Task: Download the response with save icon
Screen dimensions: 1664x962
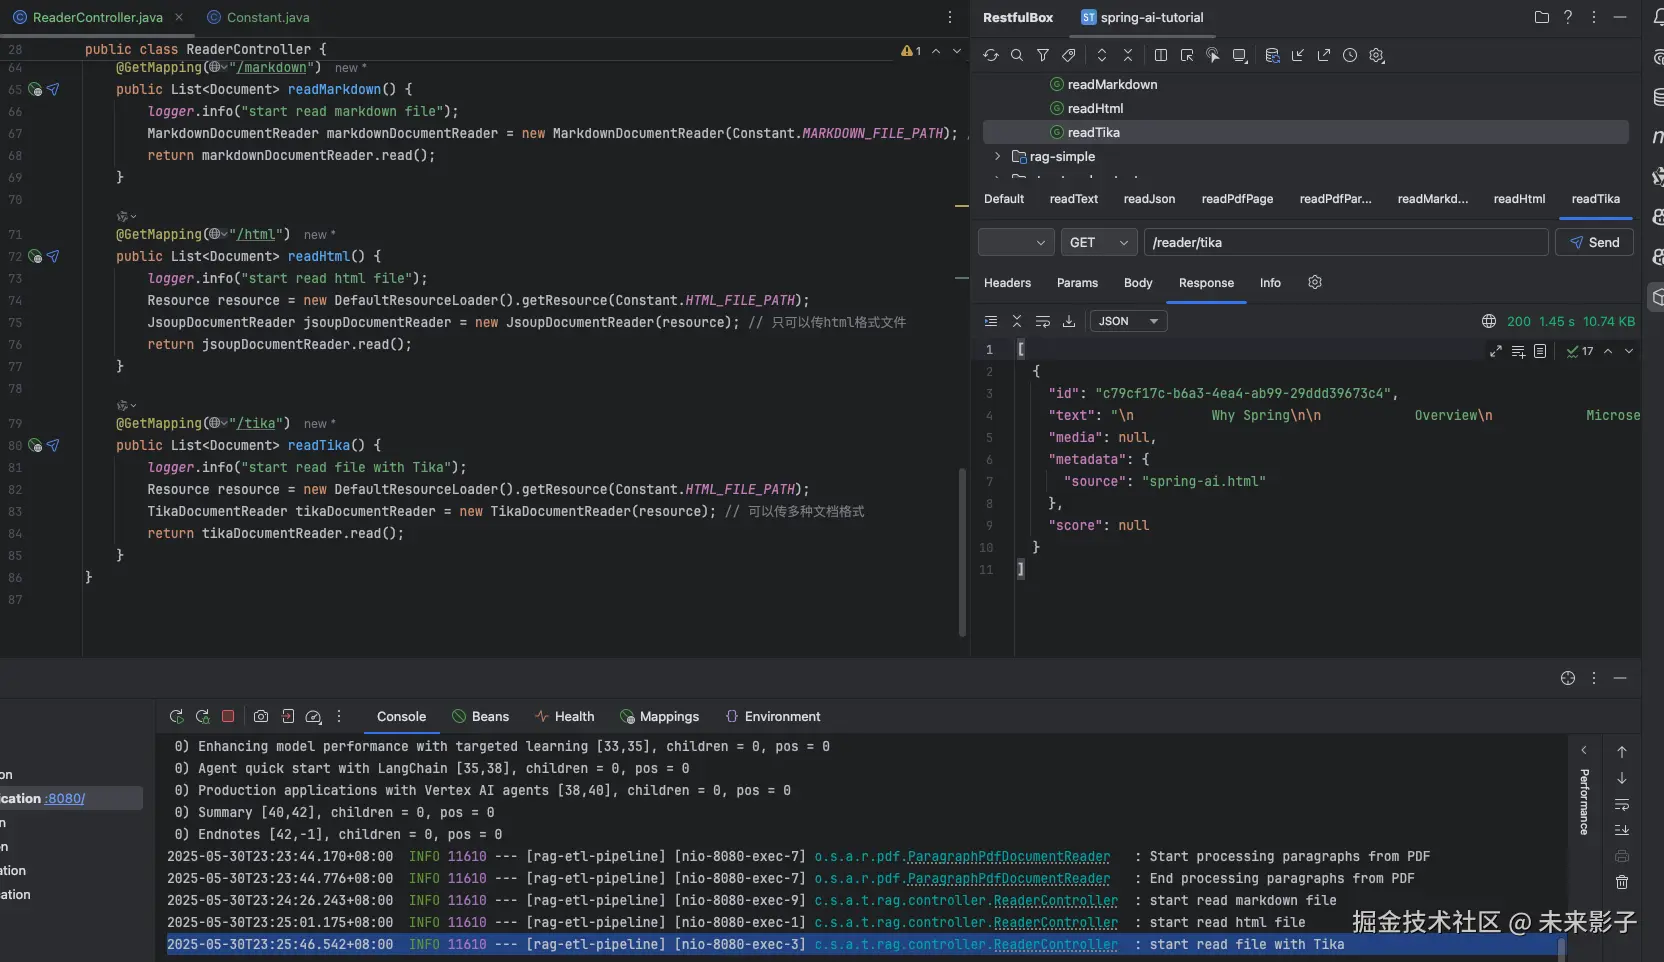Action: 1069,321
